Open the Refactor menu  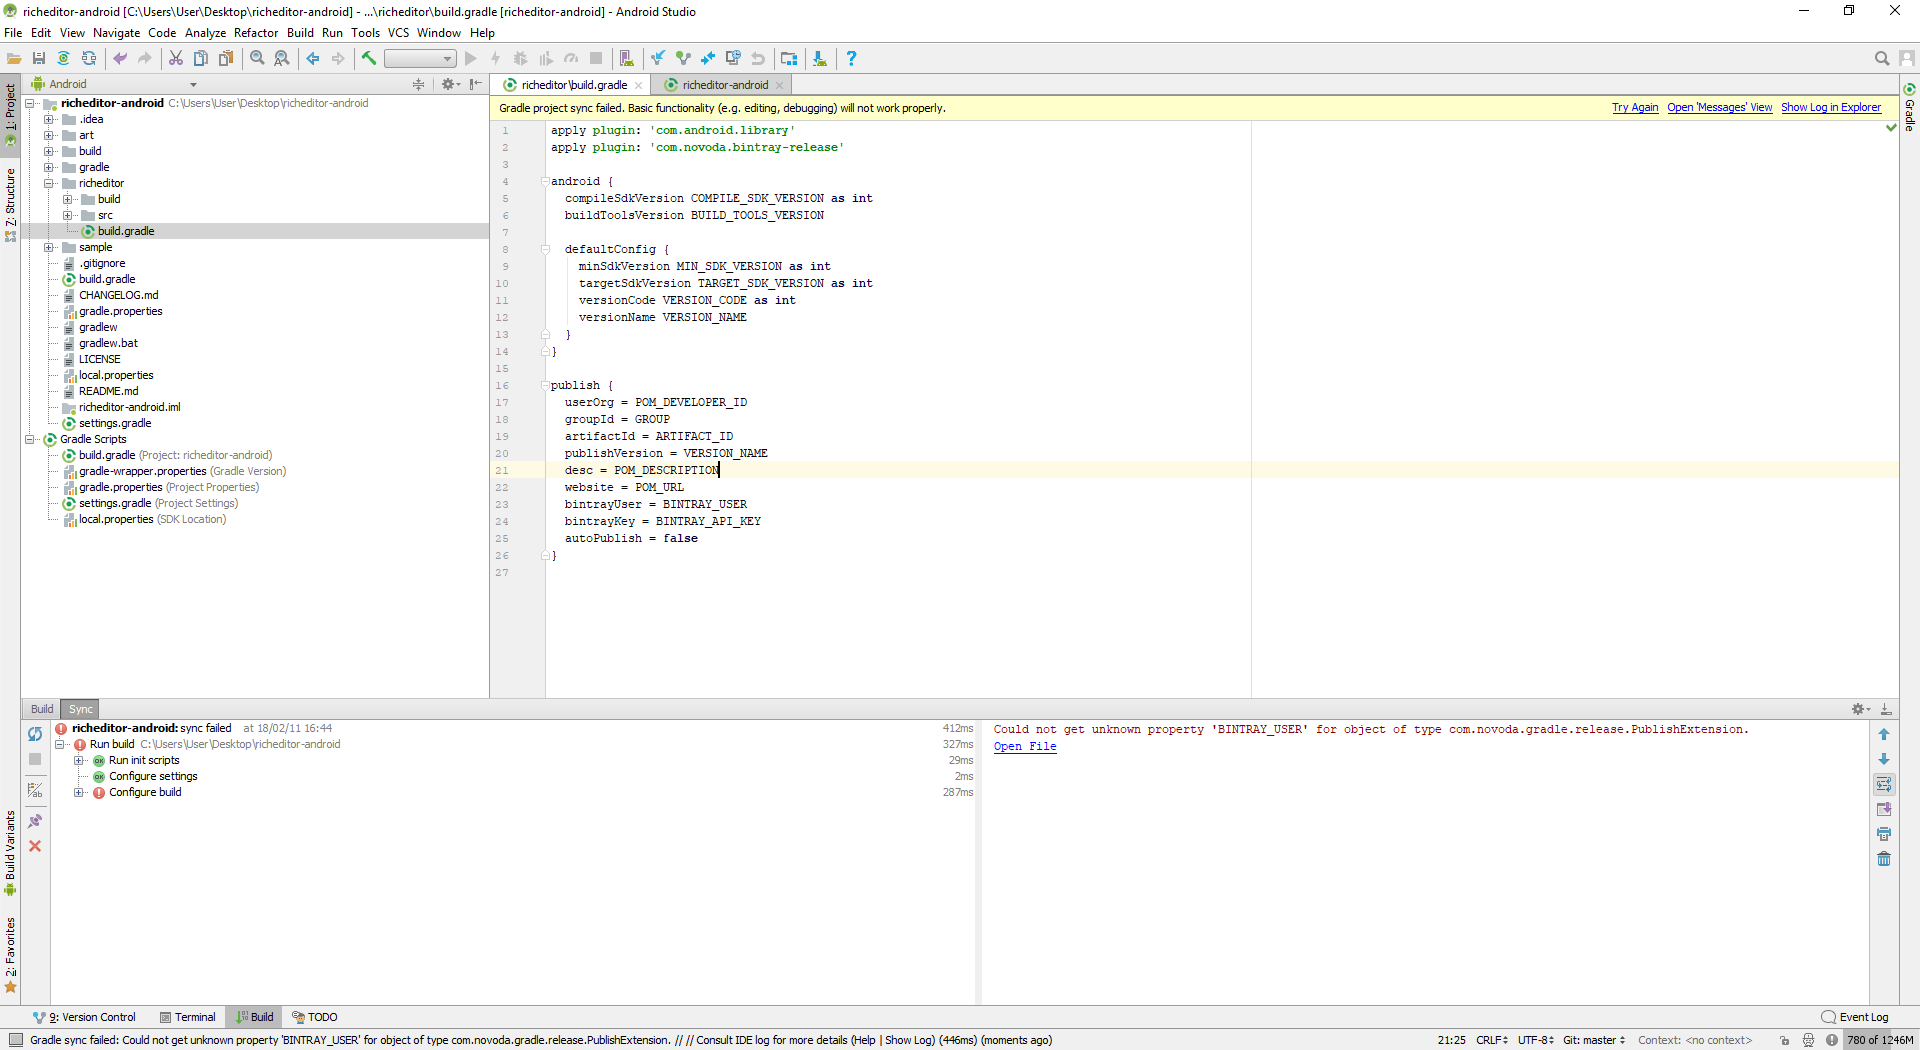point(256,32)
